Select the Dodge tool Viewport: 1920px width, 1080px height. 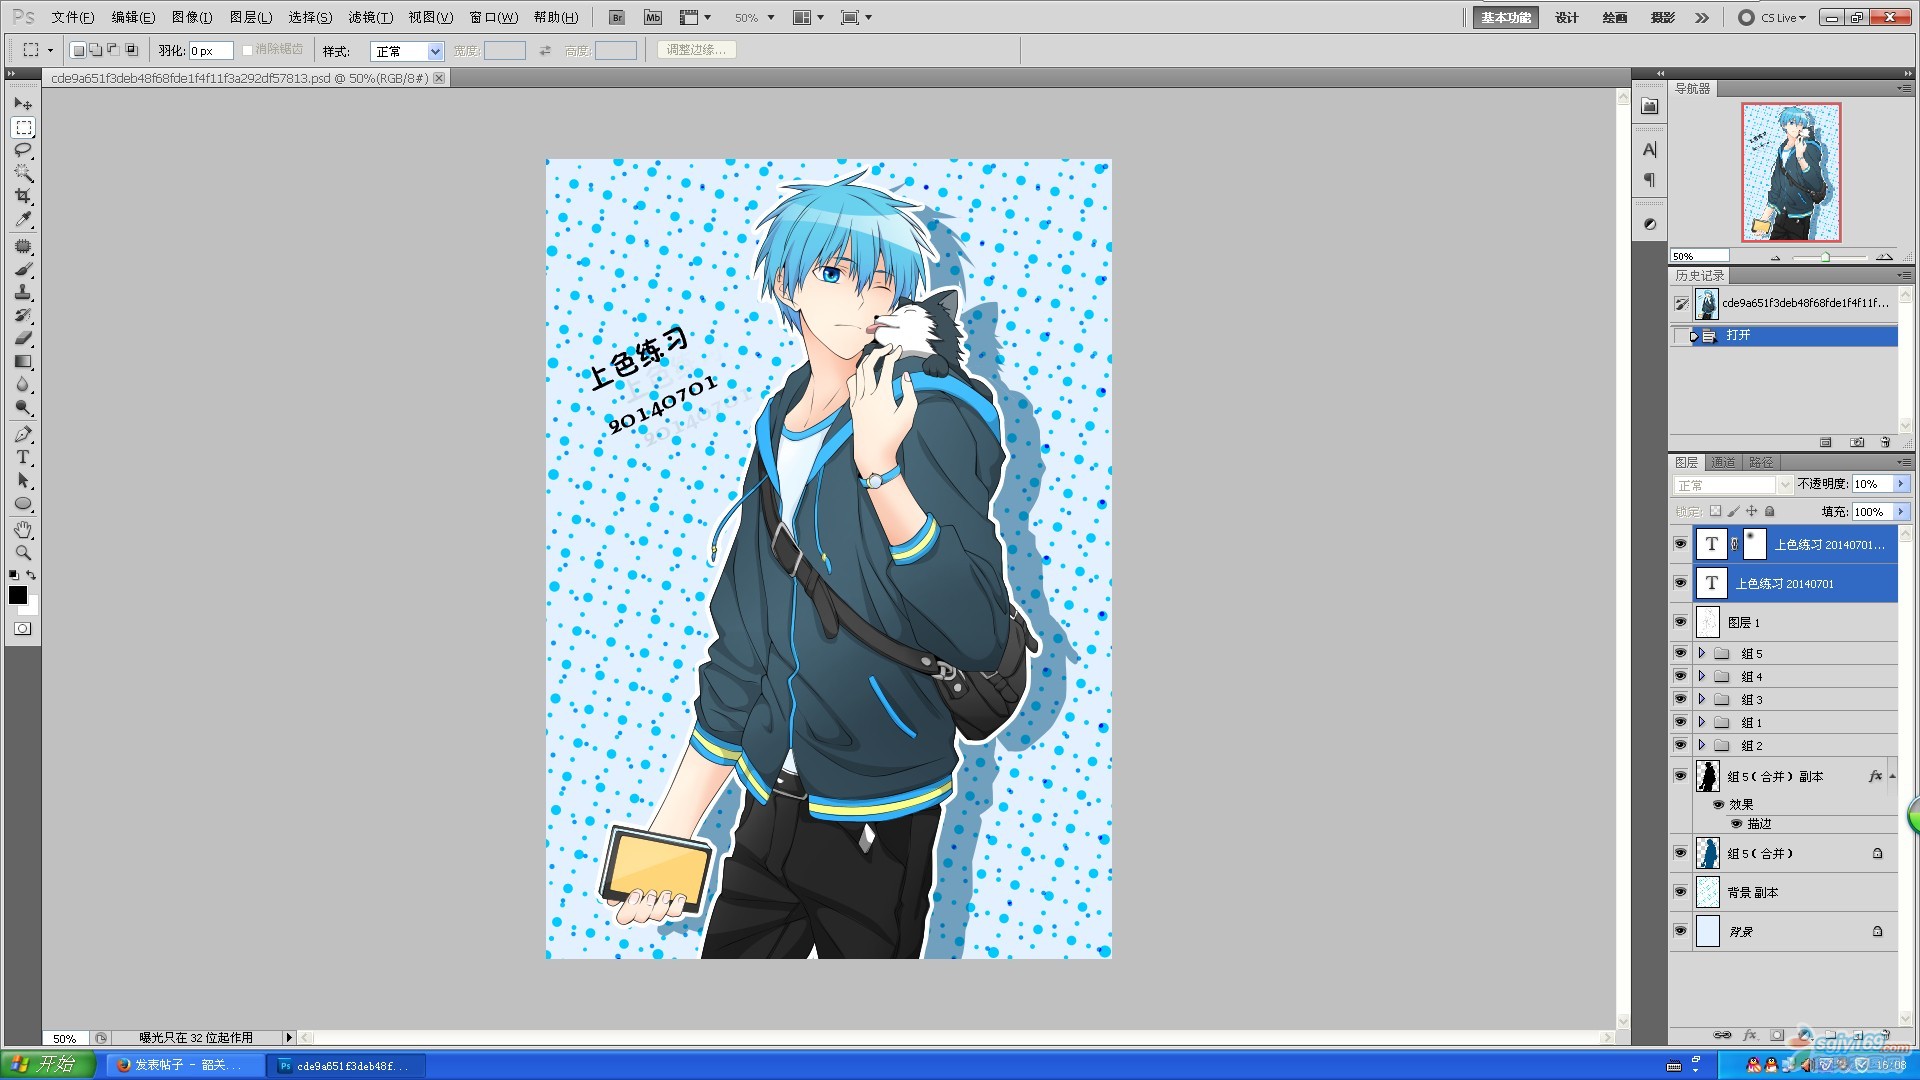[x=23, y=407]
